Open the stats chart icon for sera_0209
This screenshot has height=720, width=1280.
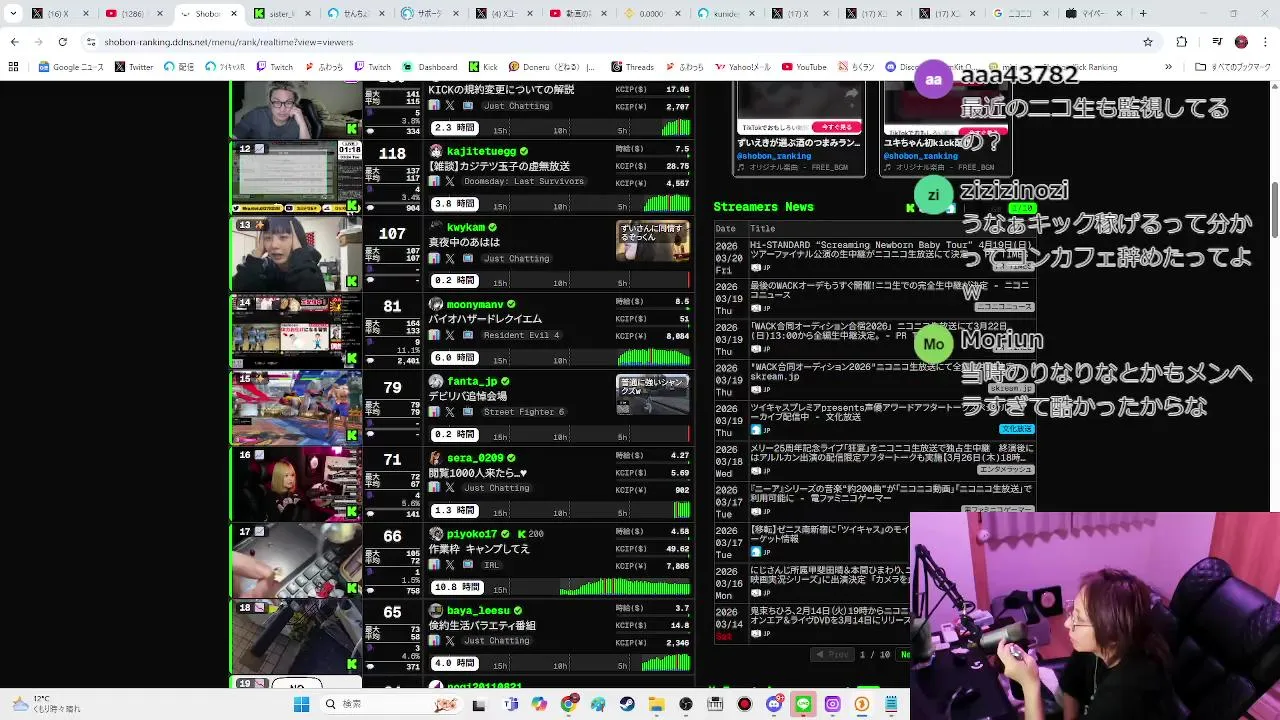pos(434,488)
